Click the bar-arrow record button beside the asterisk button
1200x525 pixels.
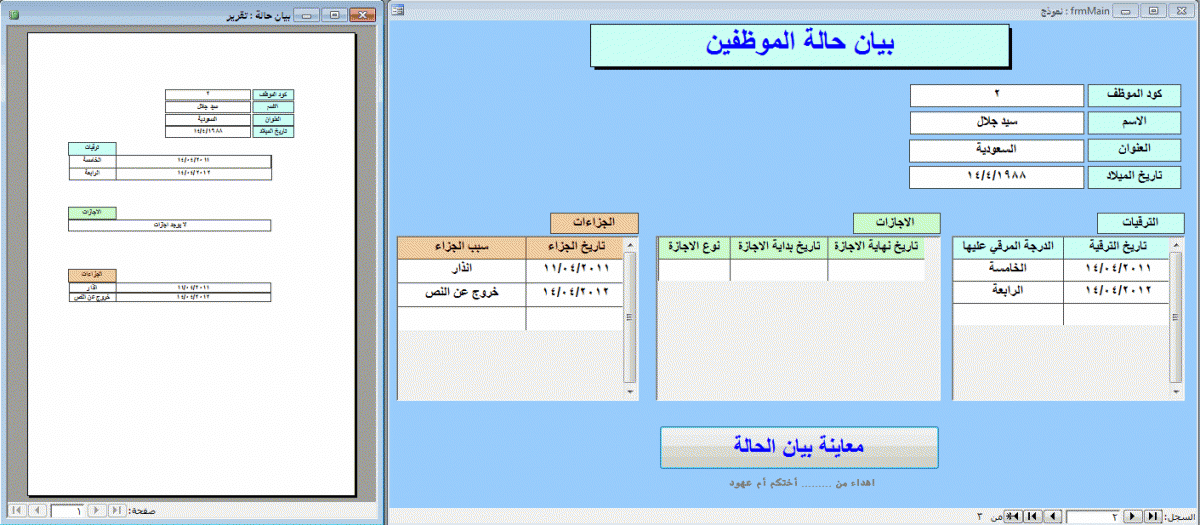point(1033,516)
